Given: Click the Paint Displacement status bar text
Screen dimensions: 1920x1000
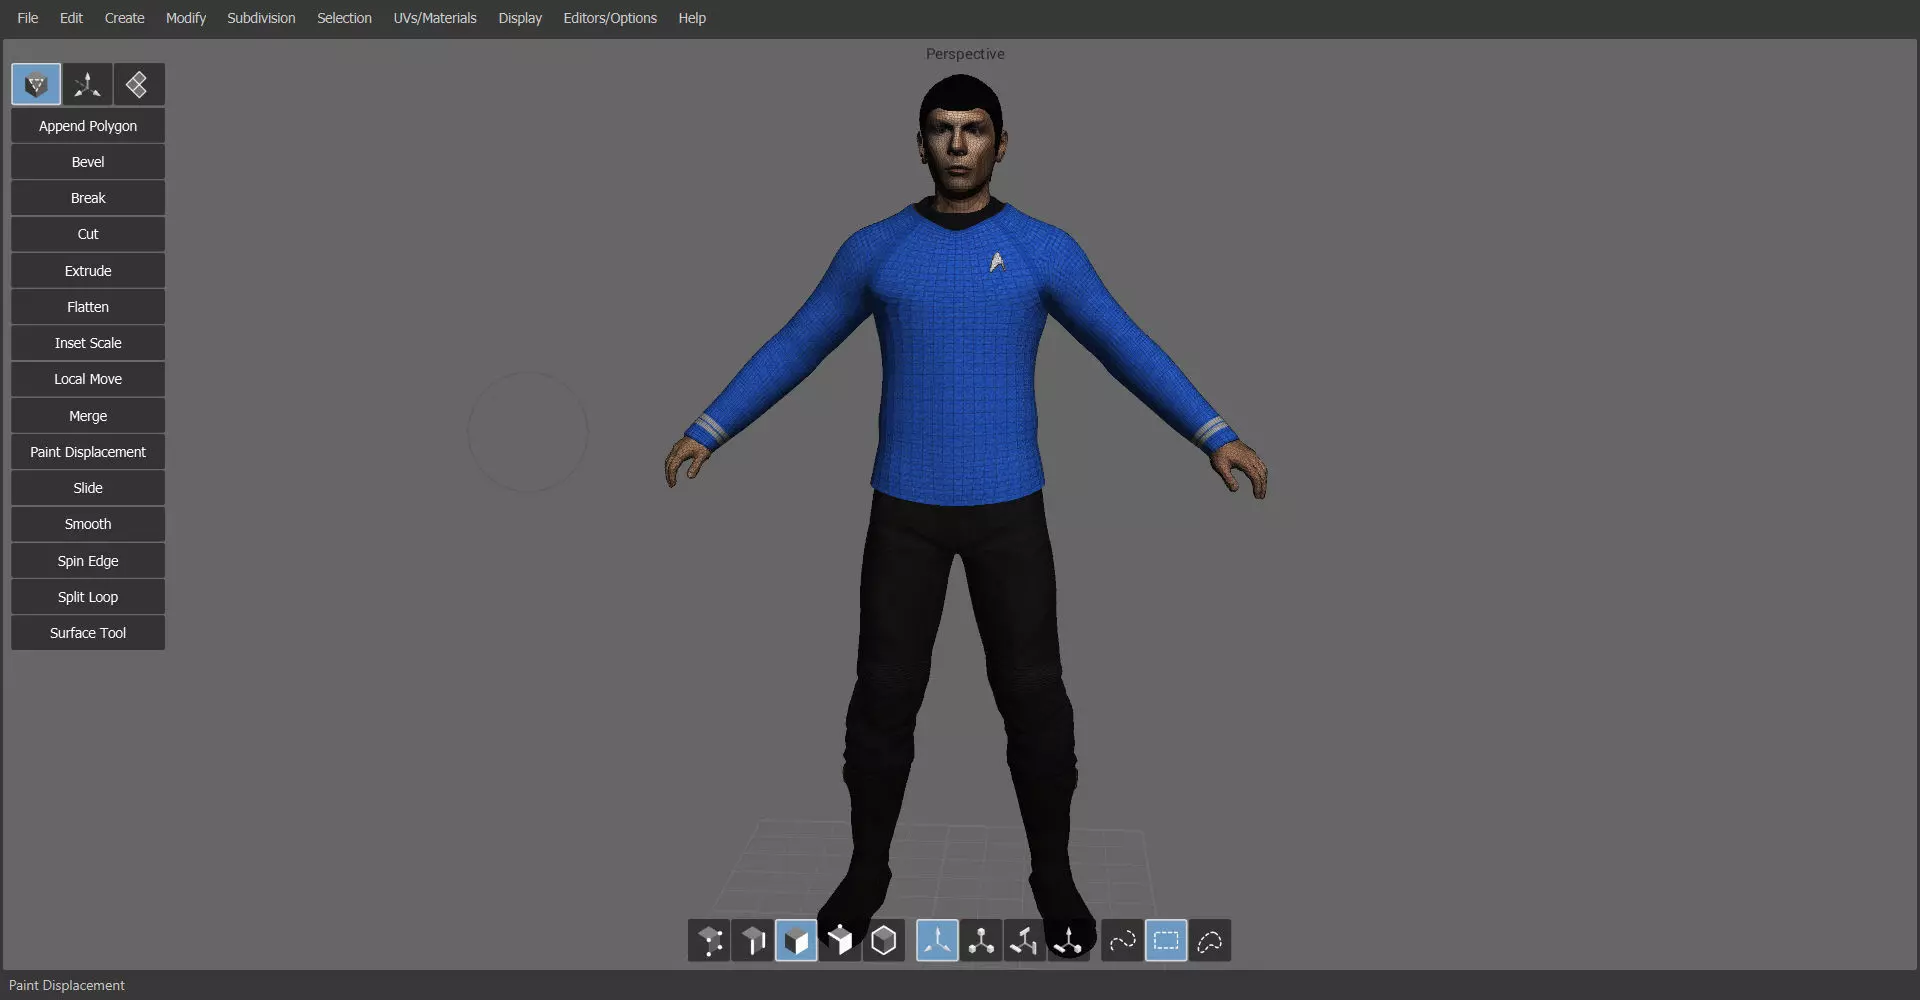Looking at the screenshot, I should [x=67, y=986].
